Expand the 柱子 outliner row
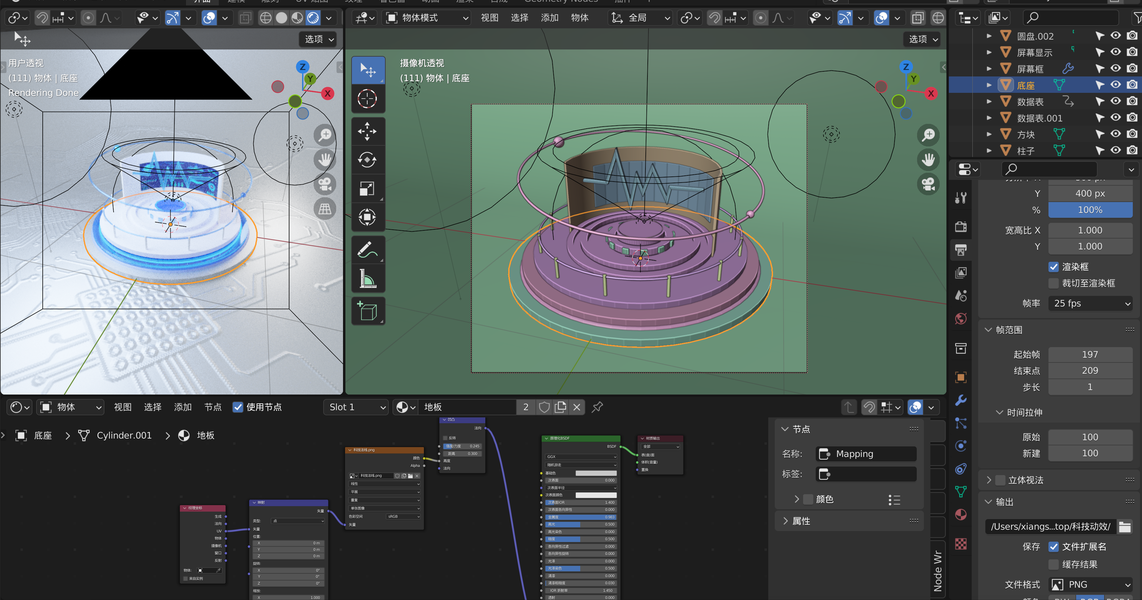The height and width of the screenshot is (600, 1142). pyautogui.click(x=989, y=151)
